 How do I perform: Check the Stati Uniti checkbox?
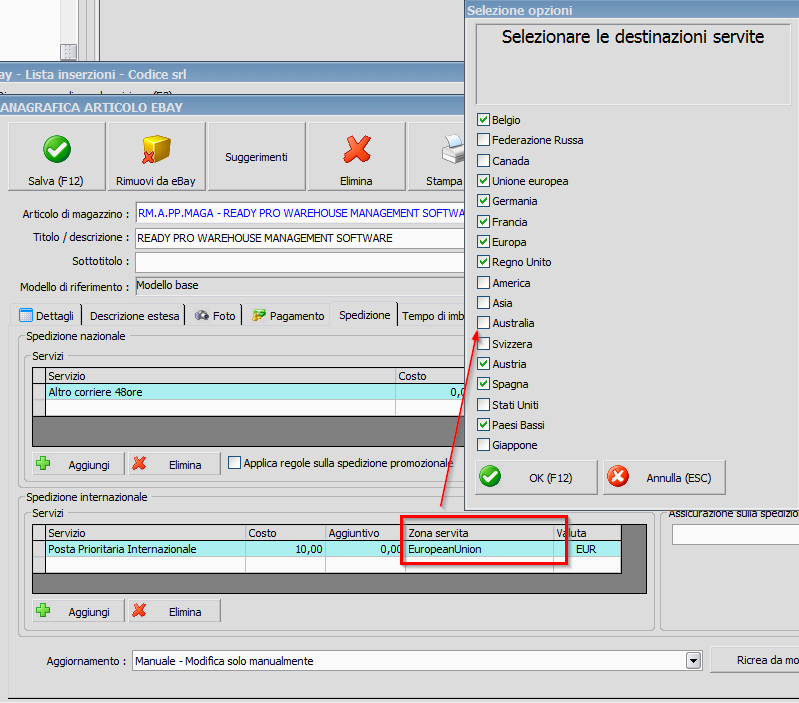point(484,404)
